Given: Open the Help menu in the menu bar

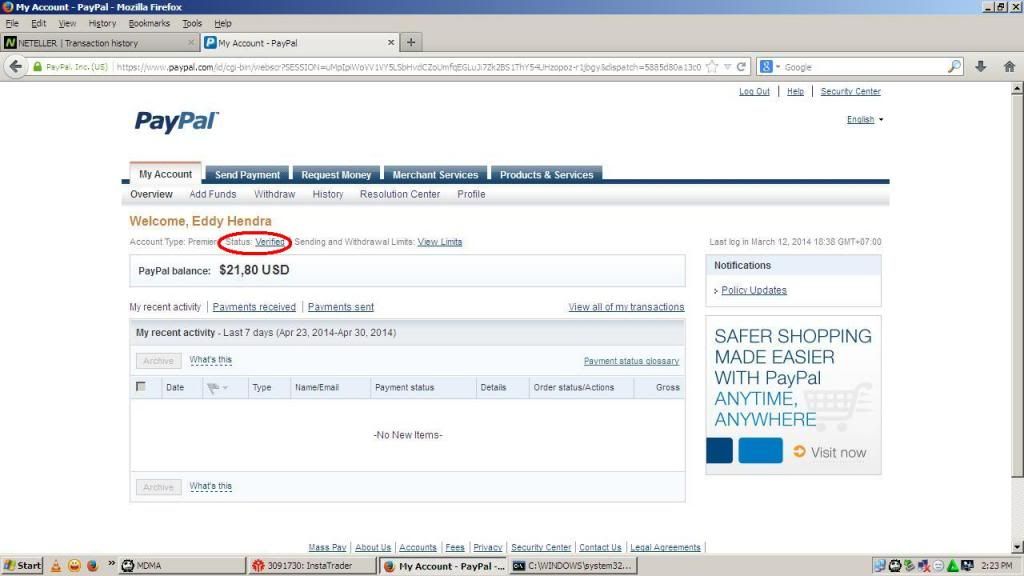Looking at the screenshot, I should pyautogui.click(x=223, y=24).
